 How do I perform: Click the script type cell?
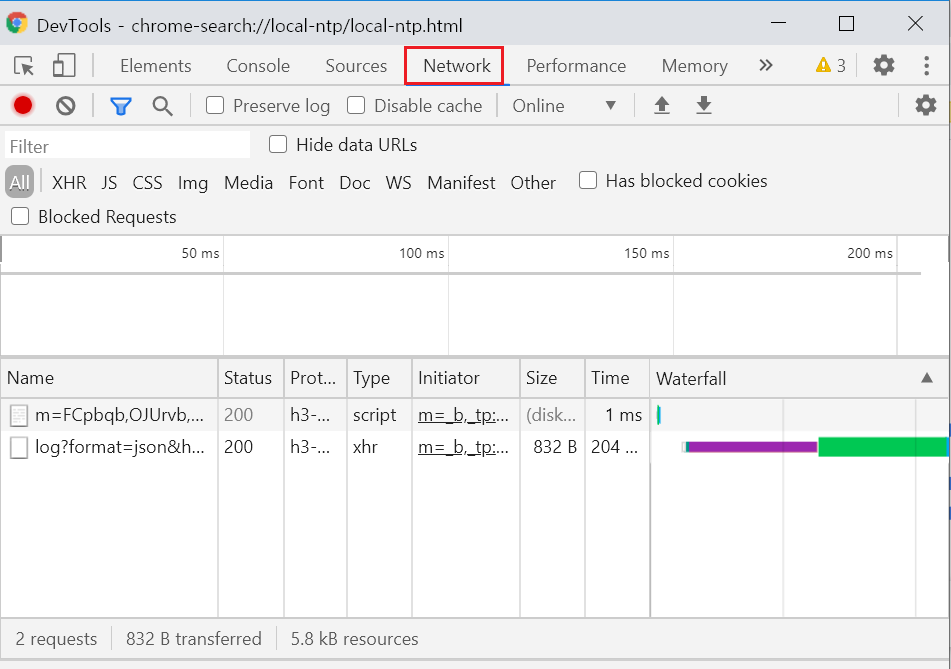point(379,415)
